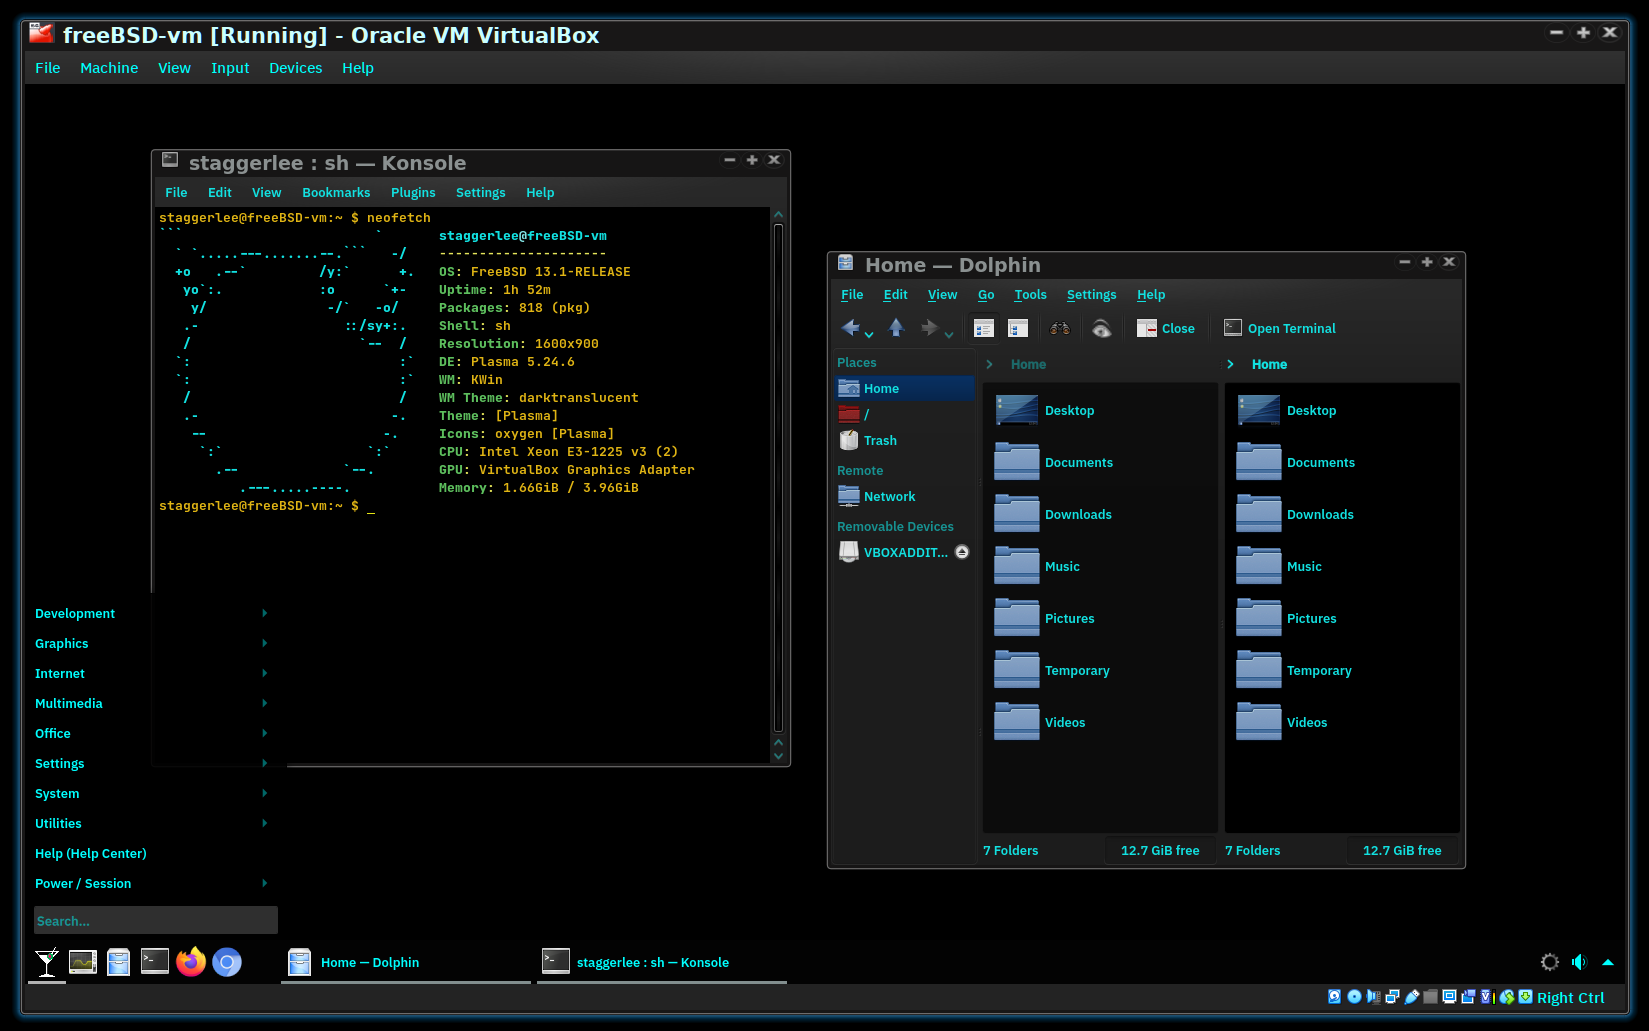Select Downloads folder in right Dolphin pane
The image size is (1649, 1031).
pyautogui.click(x=1295, y=514)
